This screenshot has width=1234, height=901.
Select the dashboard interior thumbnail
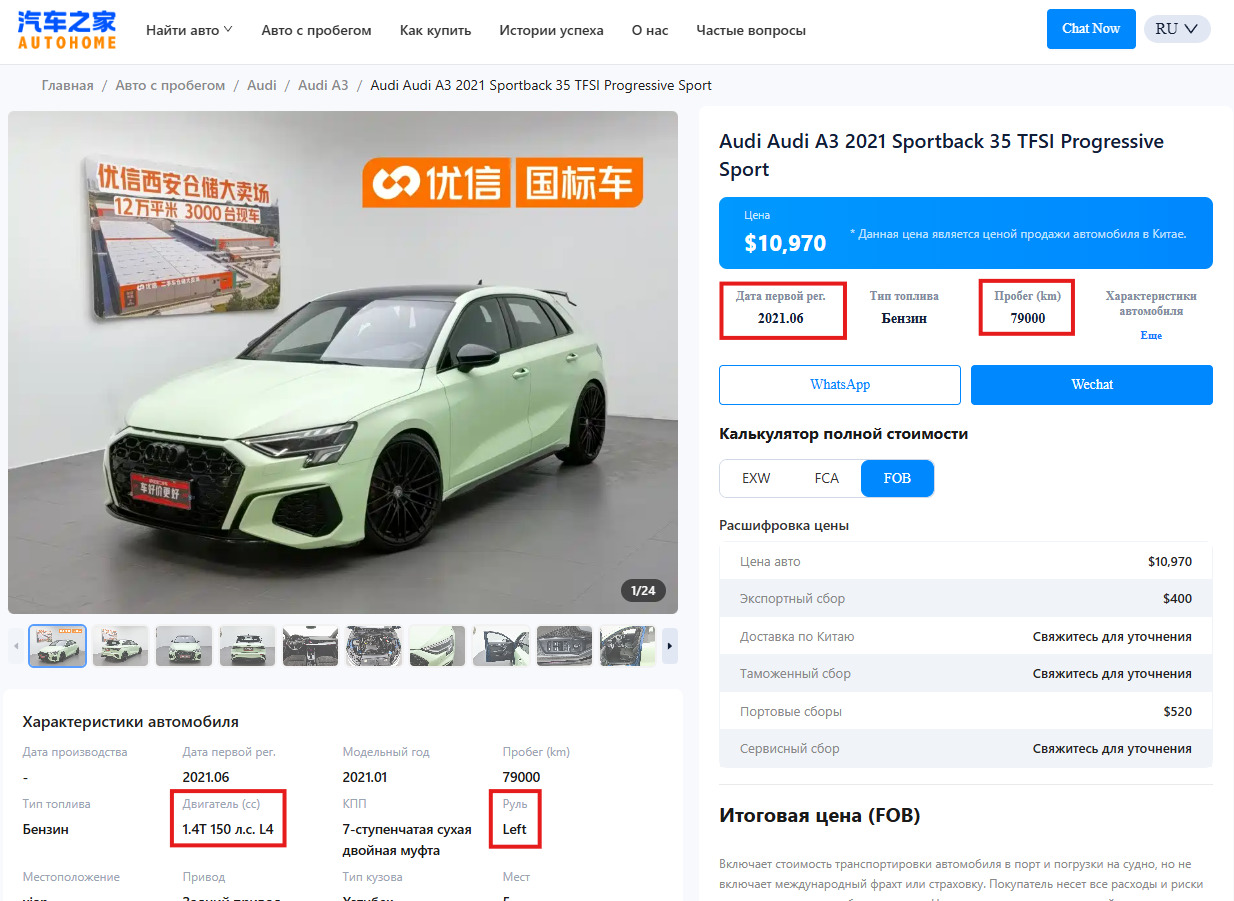[311, 646]
